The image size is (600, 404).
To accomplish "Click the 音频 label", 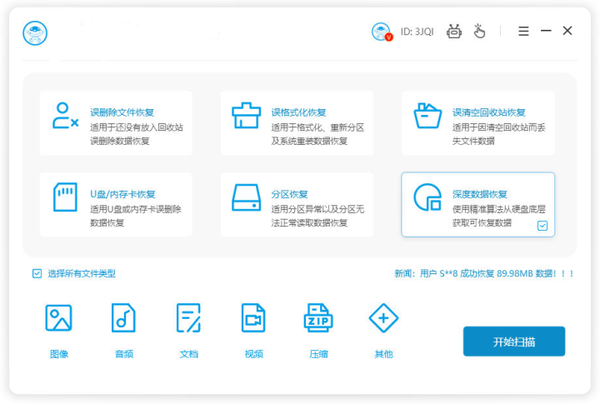I will click(124, 354).
